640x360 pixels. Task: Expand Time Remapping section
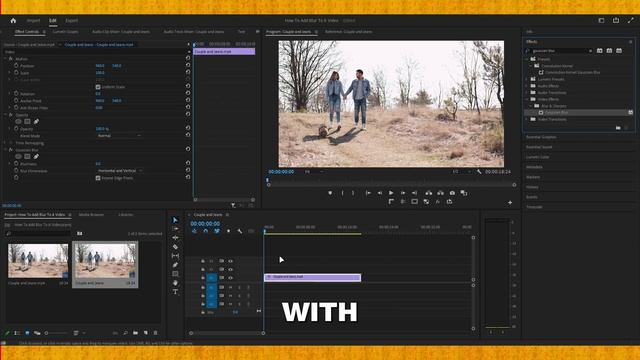[x=5, y=143]
